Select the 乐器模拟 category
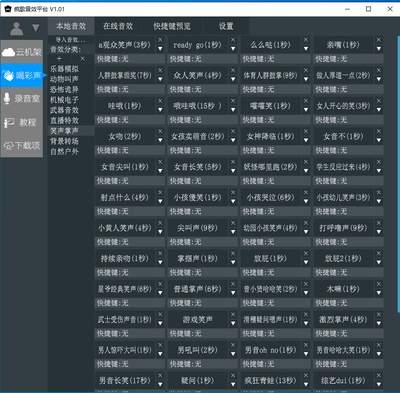This screenshot has width=400, height=393. point(64,69)
